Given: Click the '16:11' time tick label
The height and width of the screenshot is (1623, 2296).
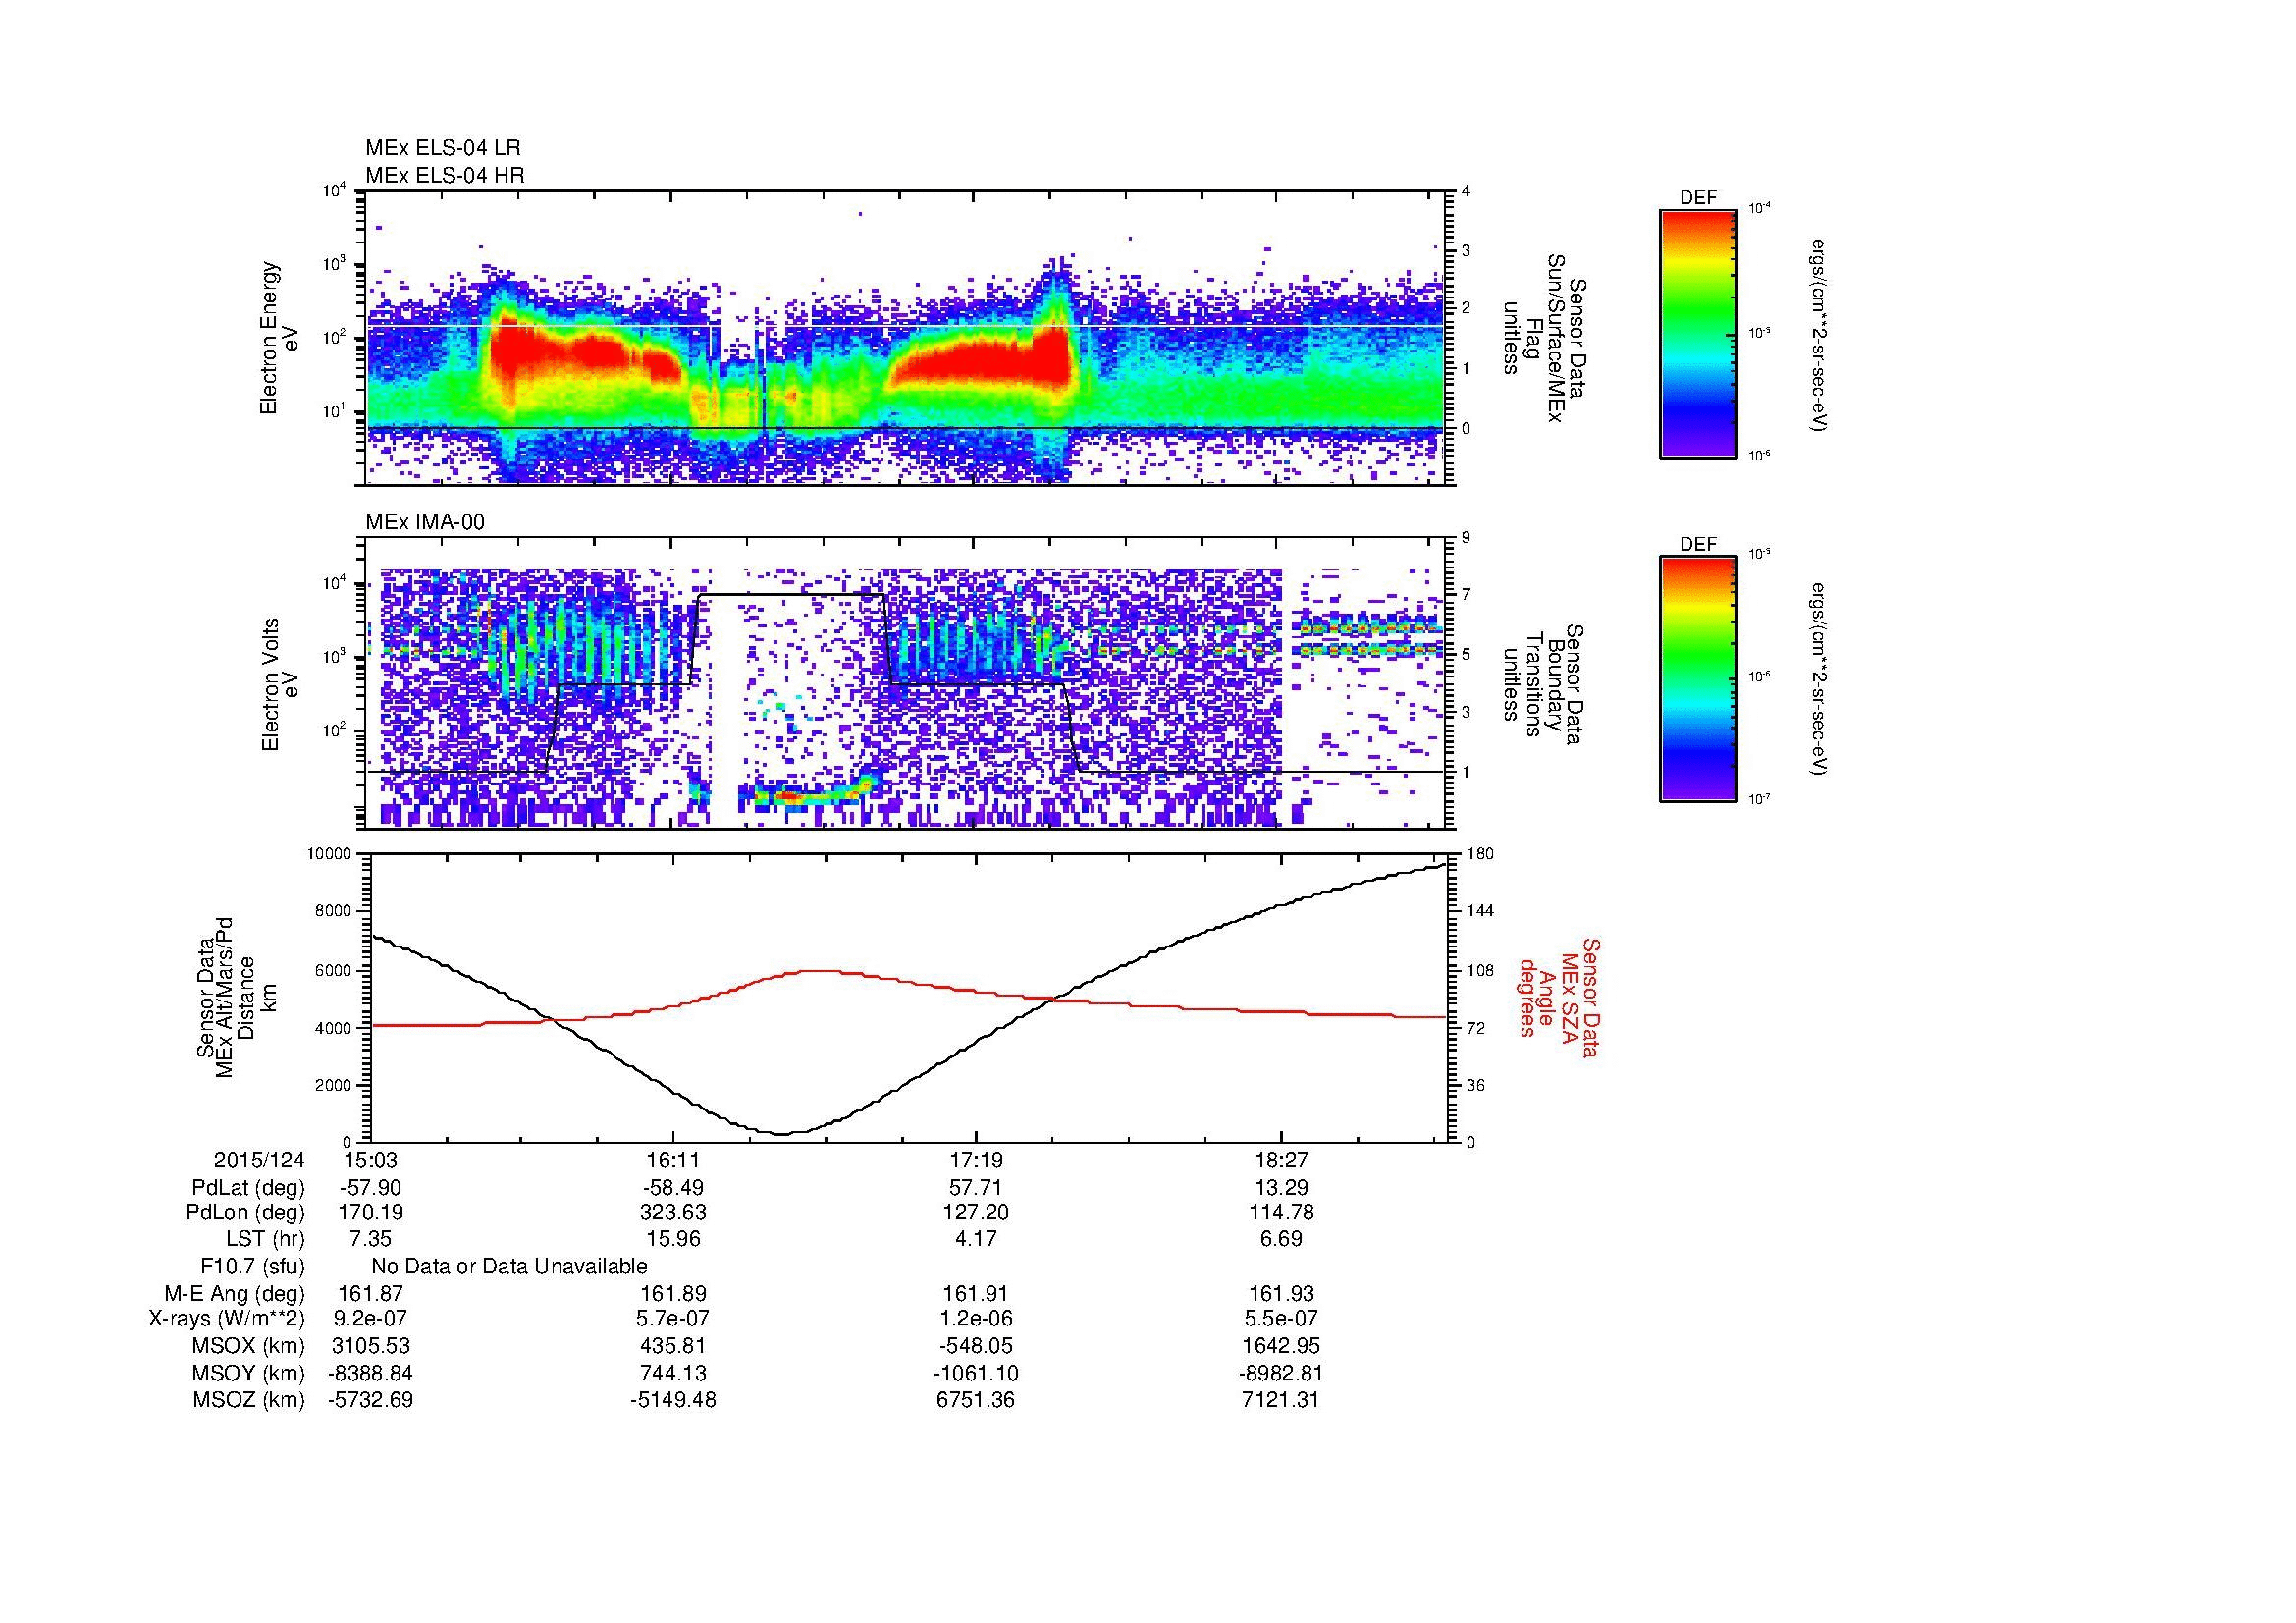Looking at the screenshot, I should (673, 1160).
